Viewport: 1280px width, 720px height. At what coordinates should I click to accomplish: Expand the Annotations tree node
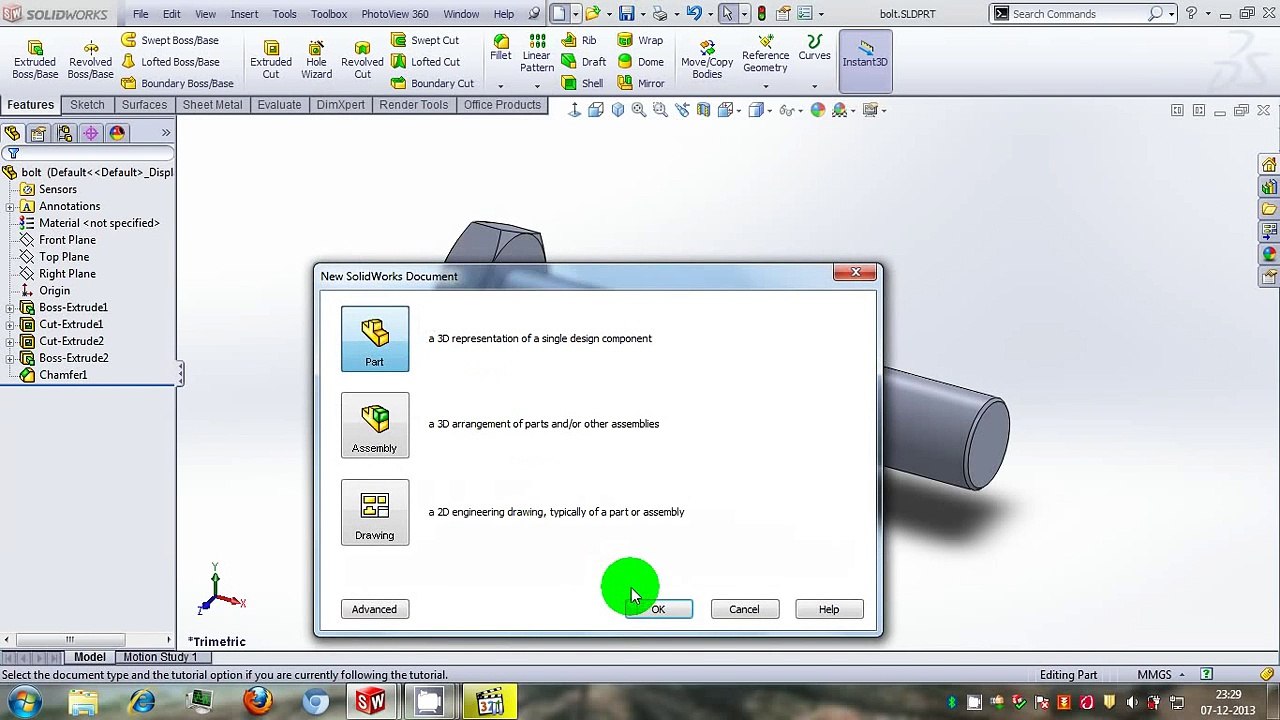10,207
